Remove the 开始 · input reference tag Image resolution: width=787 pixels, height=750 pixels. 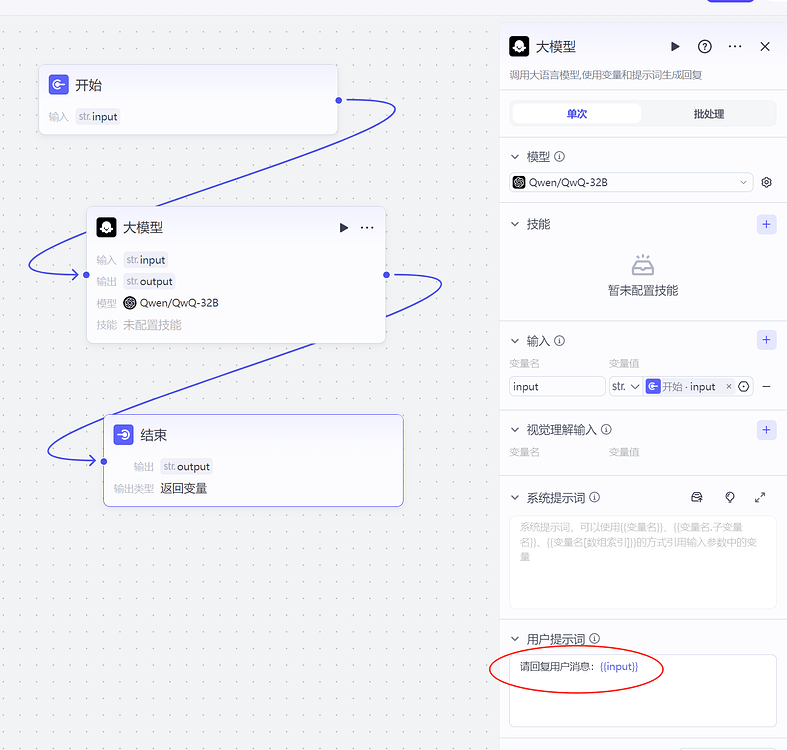[729, 386]
